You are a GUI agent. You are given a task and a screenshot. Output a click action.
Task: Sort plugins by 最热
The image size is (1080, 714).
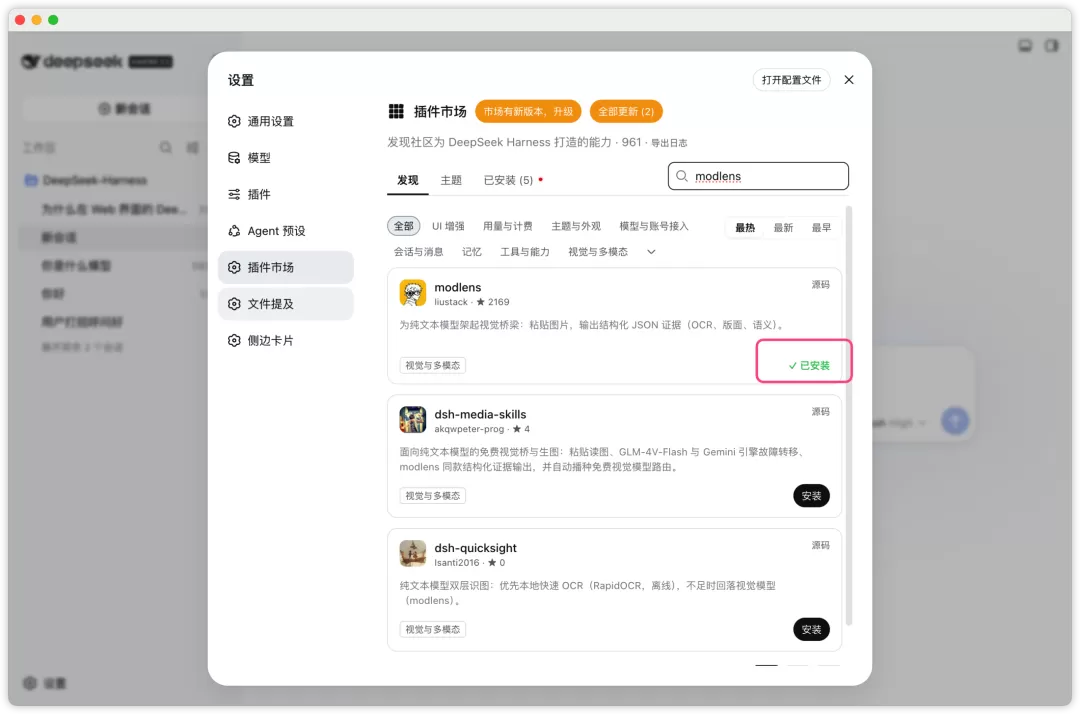coord(745,227)
